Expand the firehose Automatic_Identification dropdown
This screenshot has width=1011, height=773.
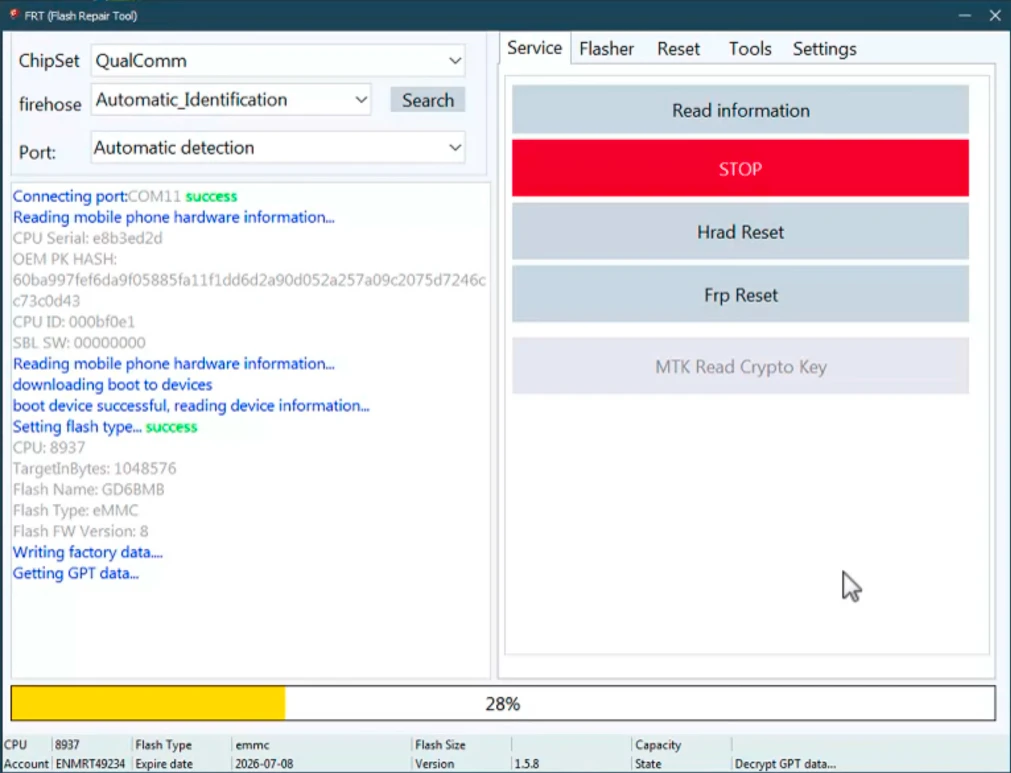pyautogui.click(x=231, y=100)
